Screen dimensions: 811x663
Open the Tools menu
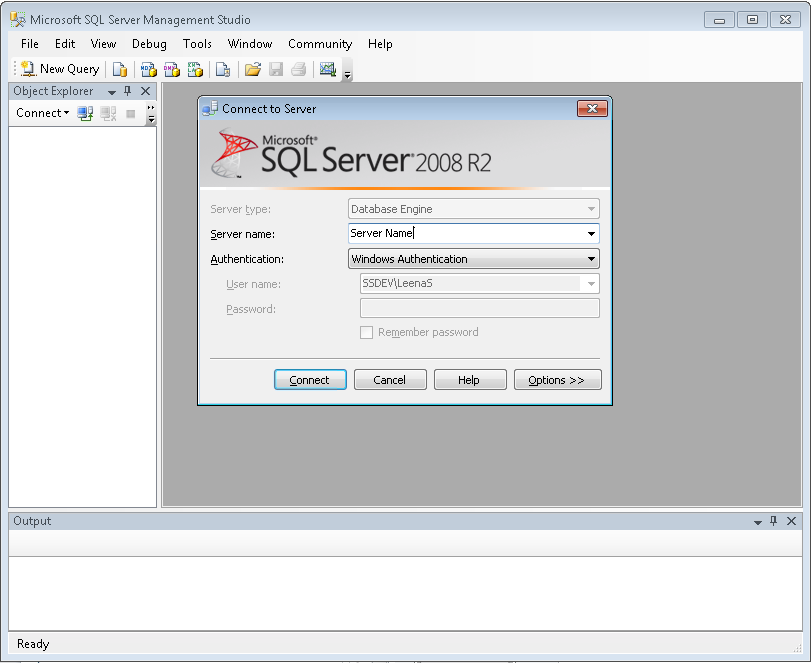tap(197, 44)
